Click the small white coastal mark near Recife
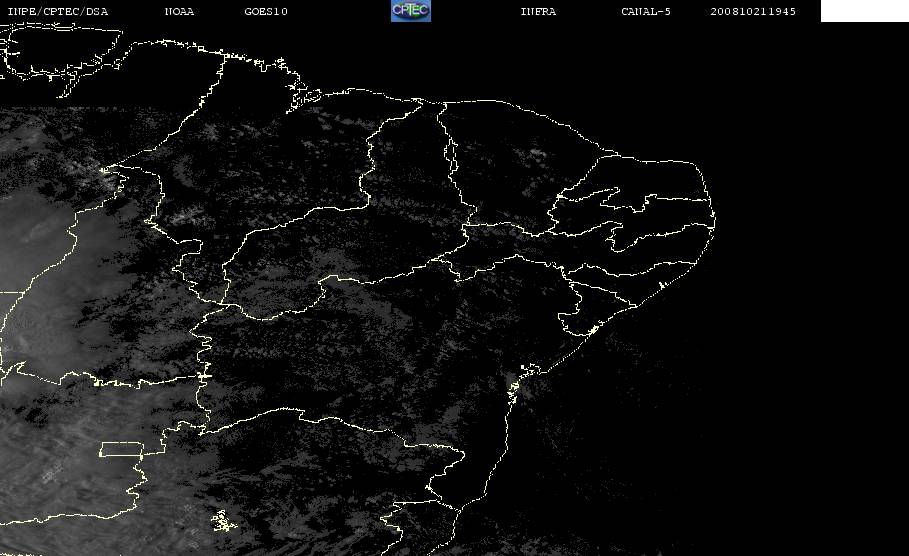Screen dimensions: 909x556 661,285
